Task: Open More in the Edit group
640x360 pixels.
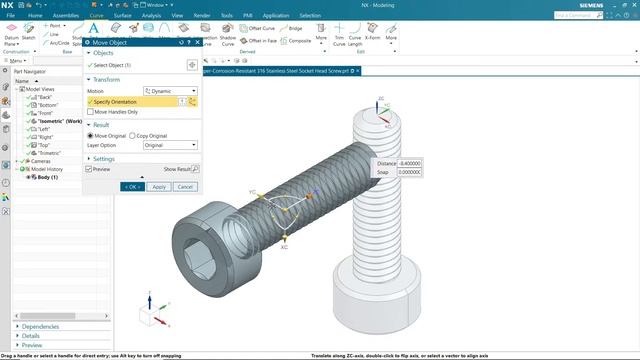Action: 391,33
